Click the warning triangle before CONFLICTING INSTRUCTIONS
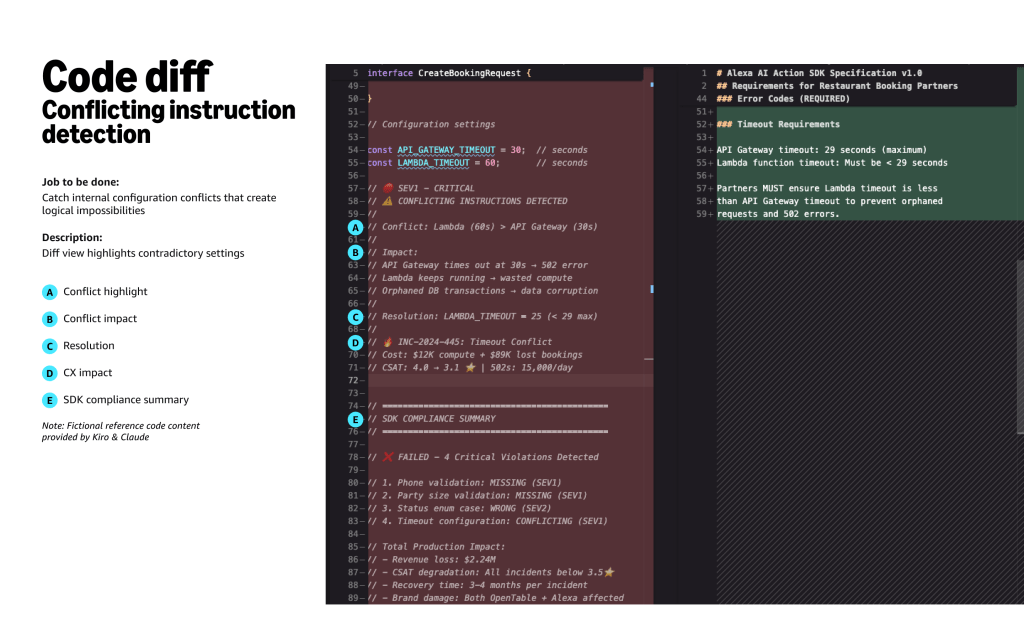 coord(386,201)
